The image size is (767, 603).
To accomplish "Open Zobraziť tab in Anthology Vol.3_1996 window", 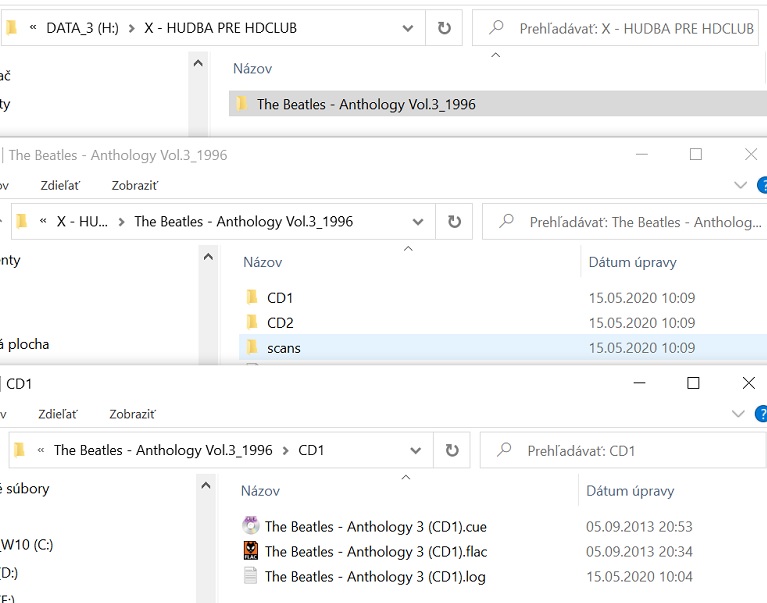I will (135, 185).
